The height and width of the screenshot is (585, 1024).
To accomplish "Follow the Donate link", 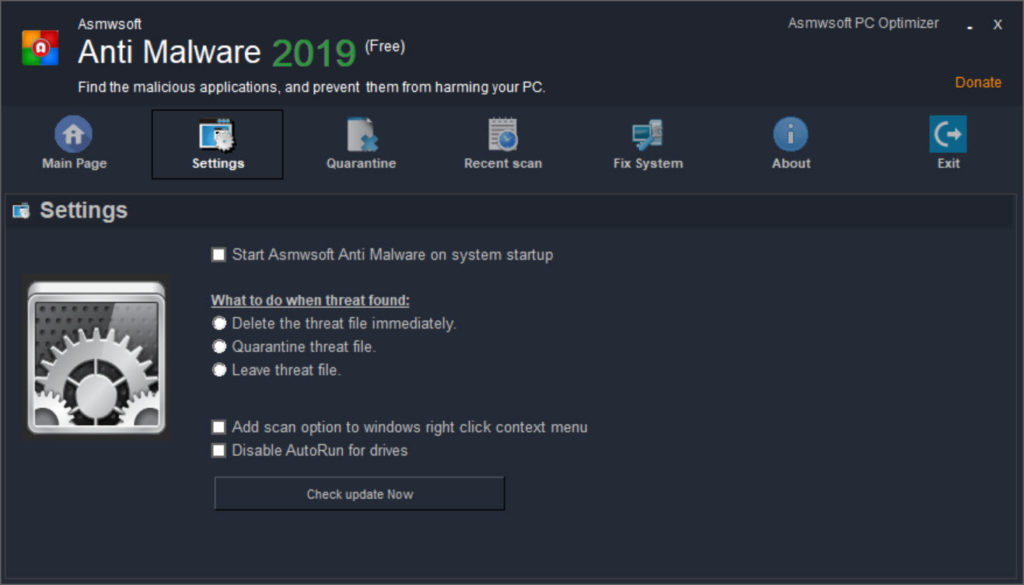I will 978,82.
